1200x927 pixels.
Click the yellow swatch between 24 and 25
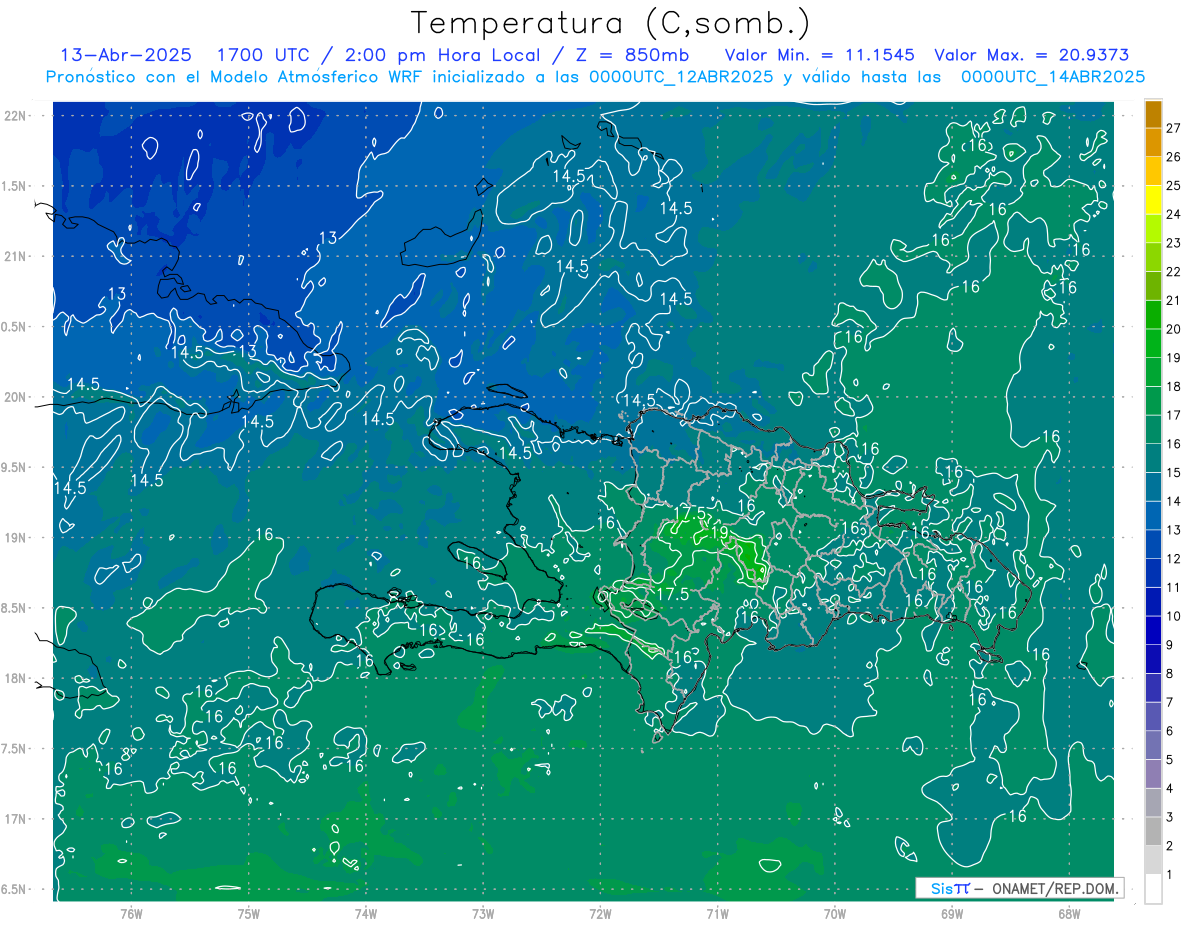click(x=1153, y=200)
